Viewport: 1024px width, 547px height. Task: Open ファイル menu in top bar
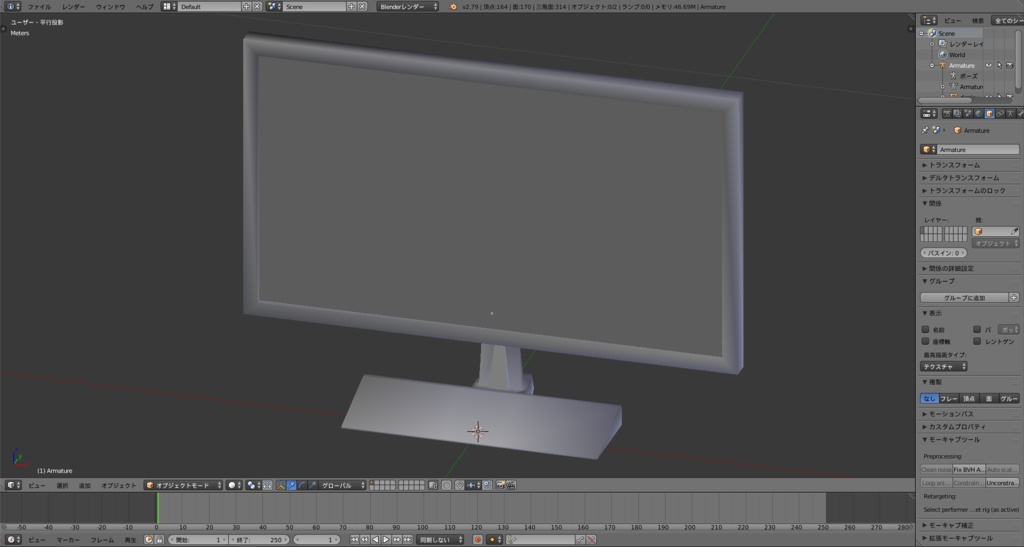[39, 7]
